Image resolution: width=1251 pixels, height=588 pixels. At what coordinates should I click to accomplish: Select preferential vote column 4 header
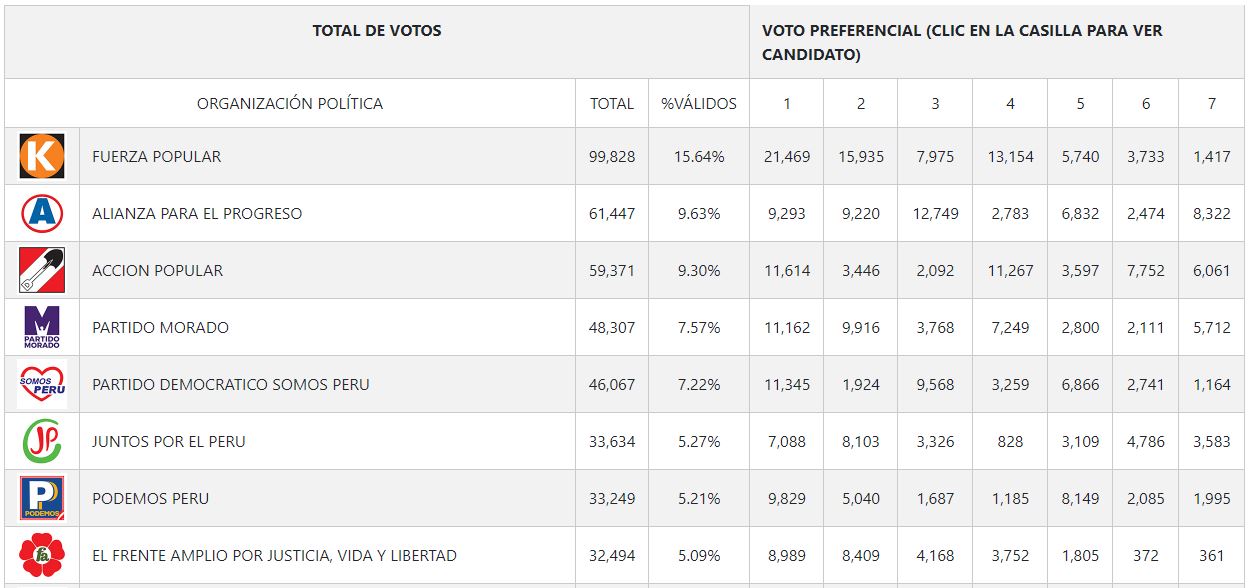pyautogui.click(x=1010, y=103)
